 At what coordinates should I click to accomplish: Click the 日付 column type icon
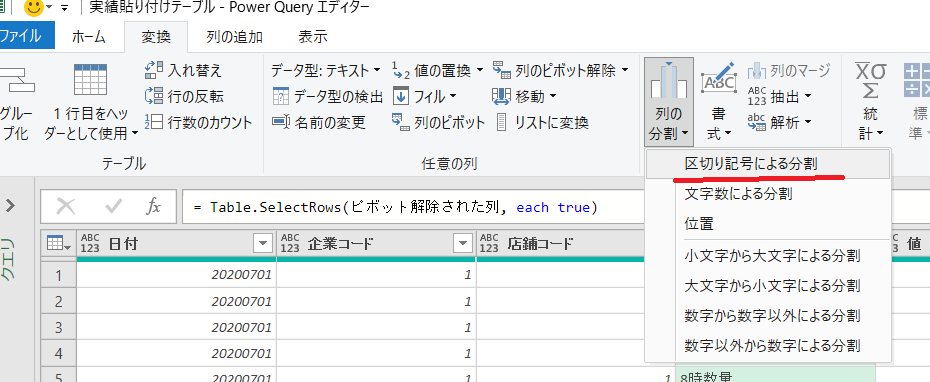(90, 243)
